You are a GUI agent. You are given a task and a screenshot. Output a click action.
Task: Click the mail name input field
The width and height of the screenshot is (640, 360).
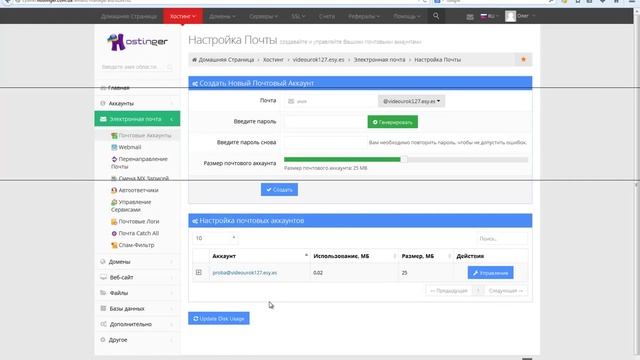(331, 101)
